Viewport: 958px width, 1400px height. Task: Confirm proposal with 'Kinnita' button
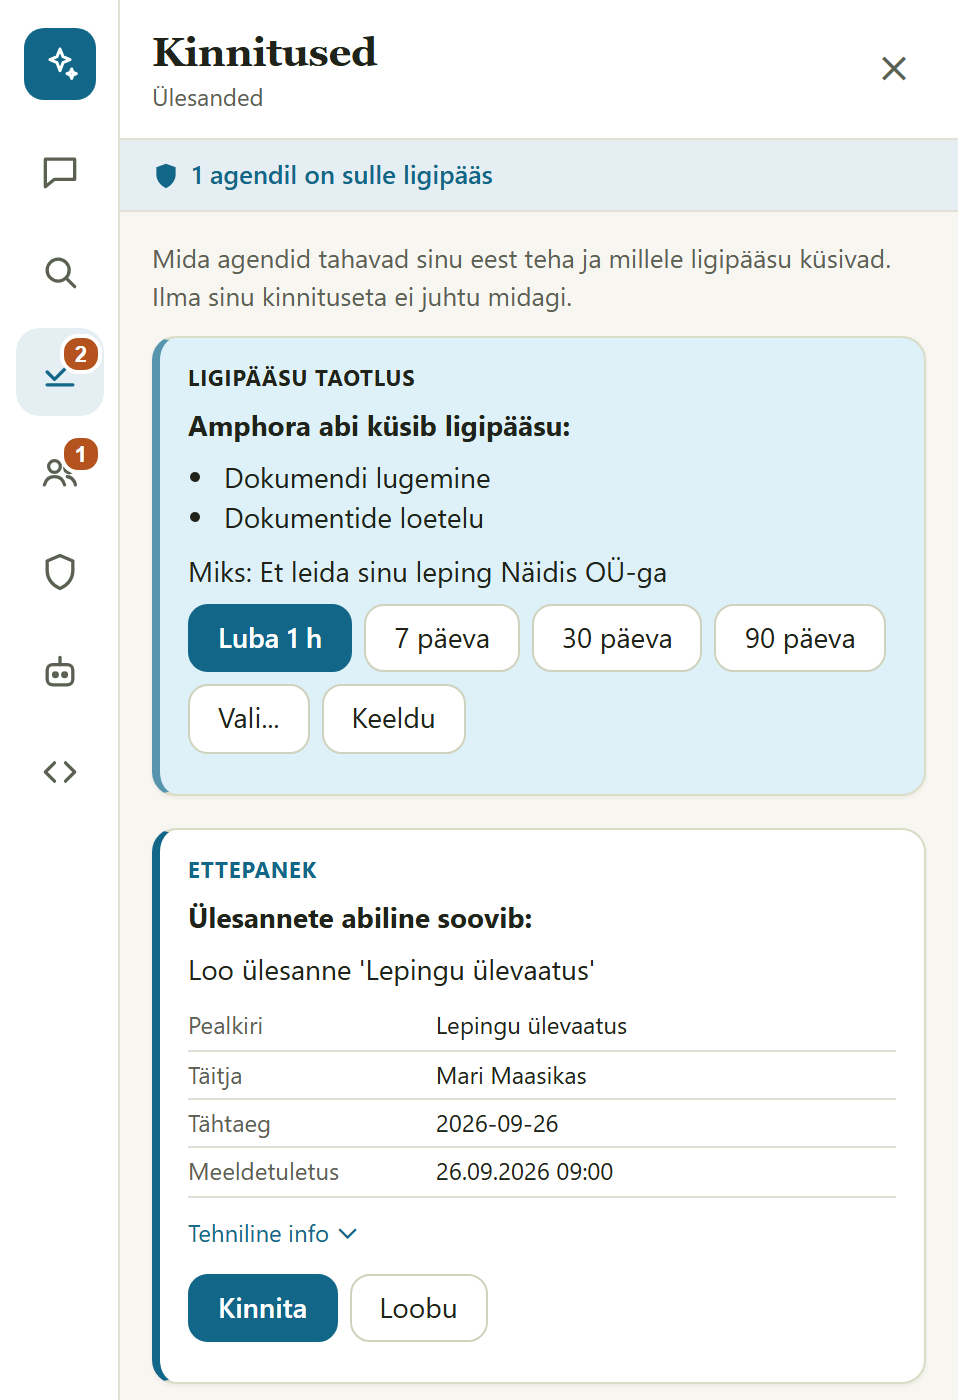[263, 1308]
